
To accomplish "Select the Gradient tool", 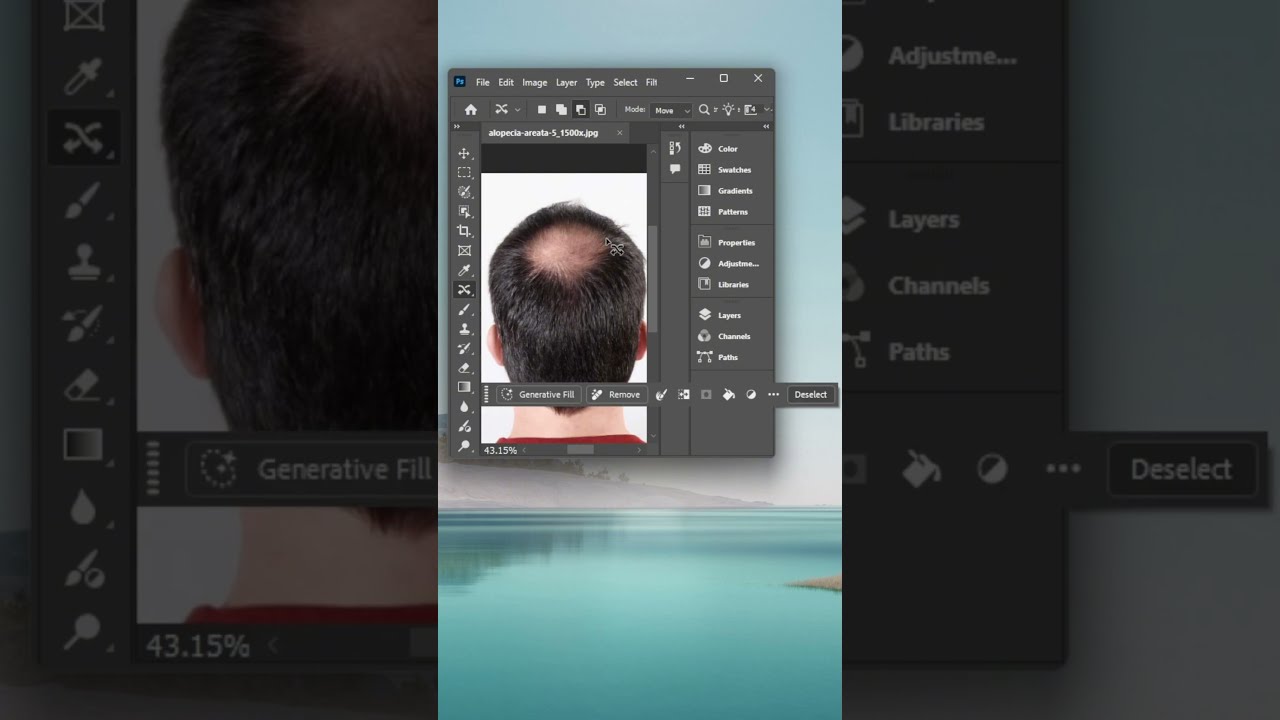I will click(x=464, y=387).
